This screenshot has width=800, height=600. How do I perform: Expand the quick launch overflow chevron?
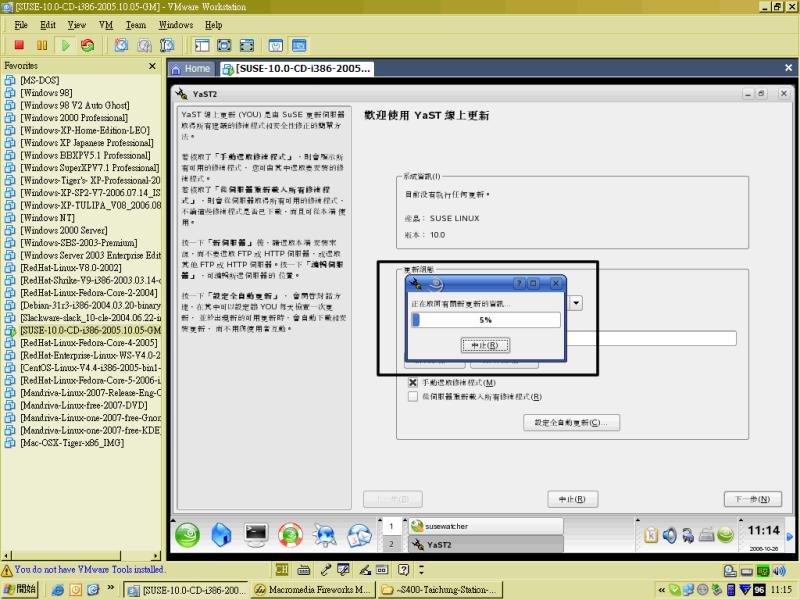111,588
